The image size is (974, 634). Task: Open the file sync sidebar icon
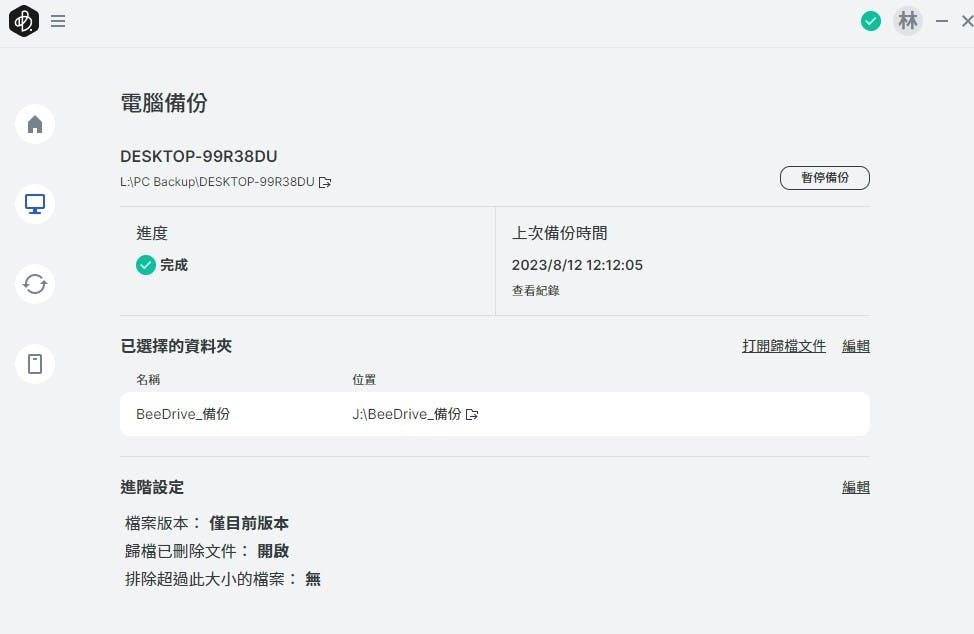click(35, 284)
